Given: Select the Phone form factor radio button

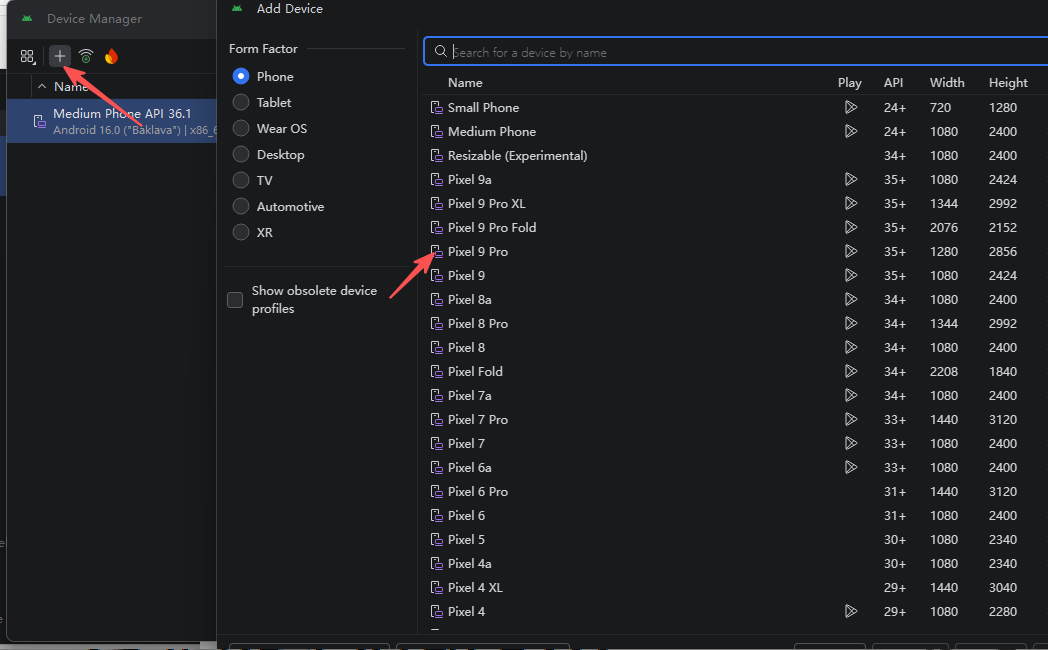Looking at the screenshot, I should click(x=241, y=76).
